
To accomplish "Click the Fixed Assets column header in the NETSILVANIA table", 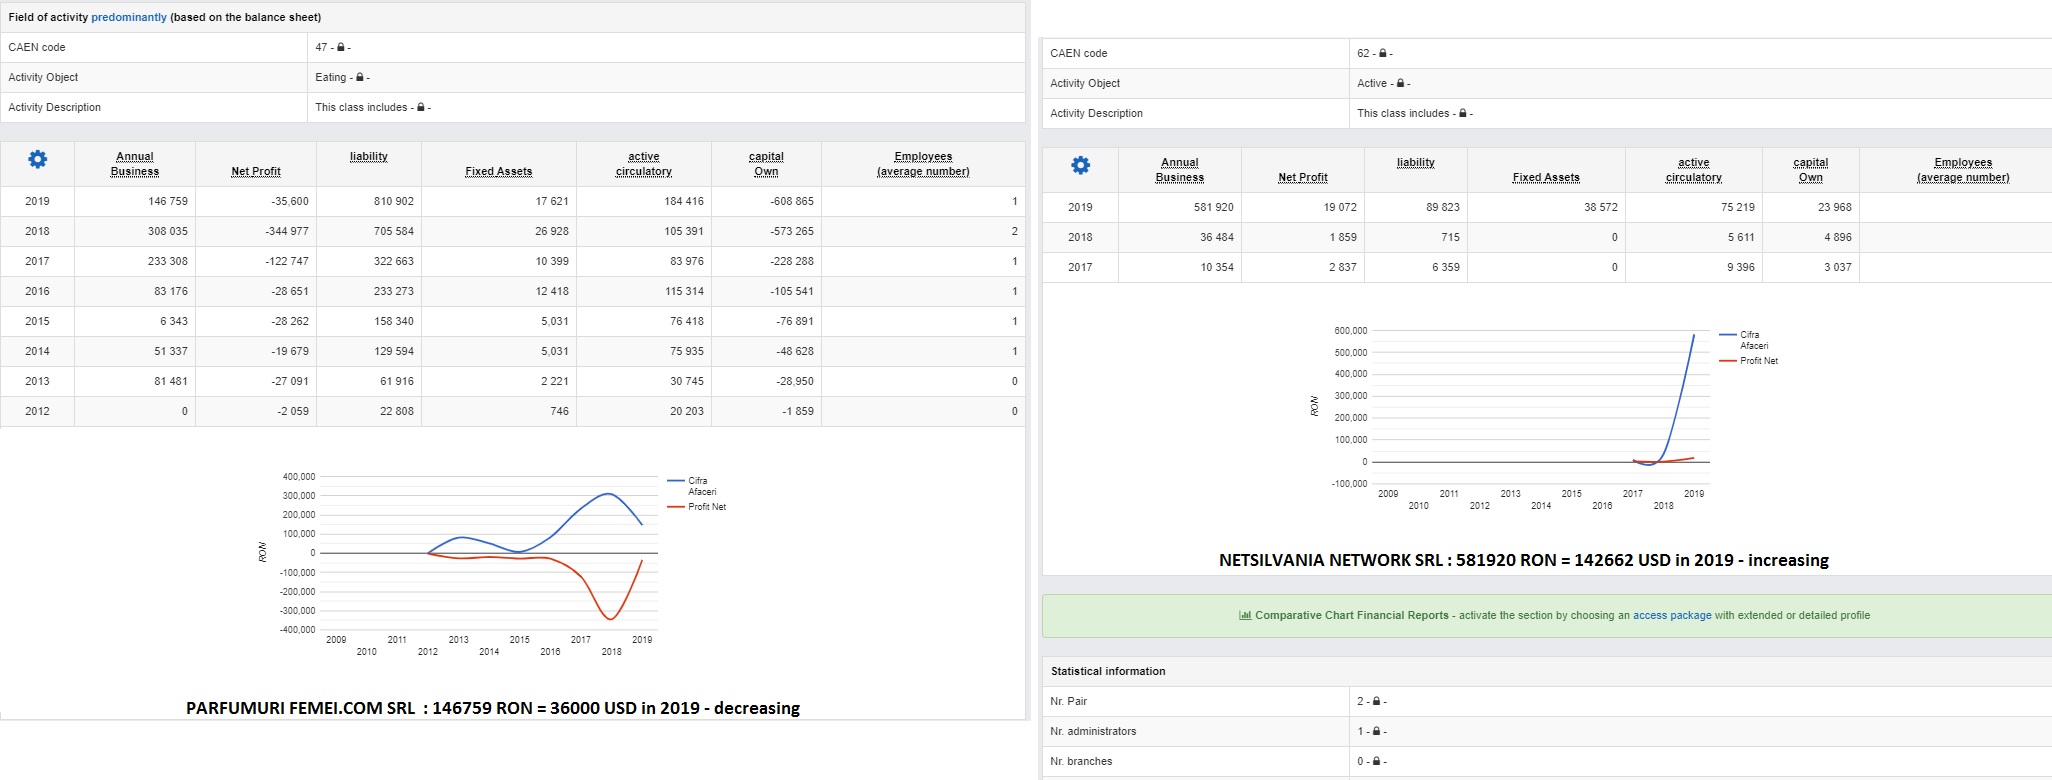I will coord(1546,177).
